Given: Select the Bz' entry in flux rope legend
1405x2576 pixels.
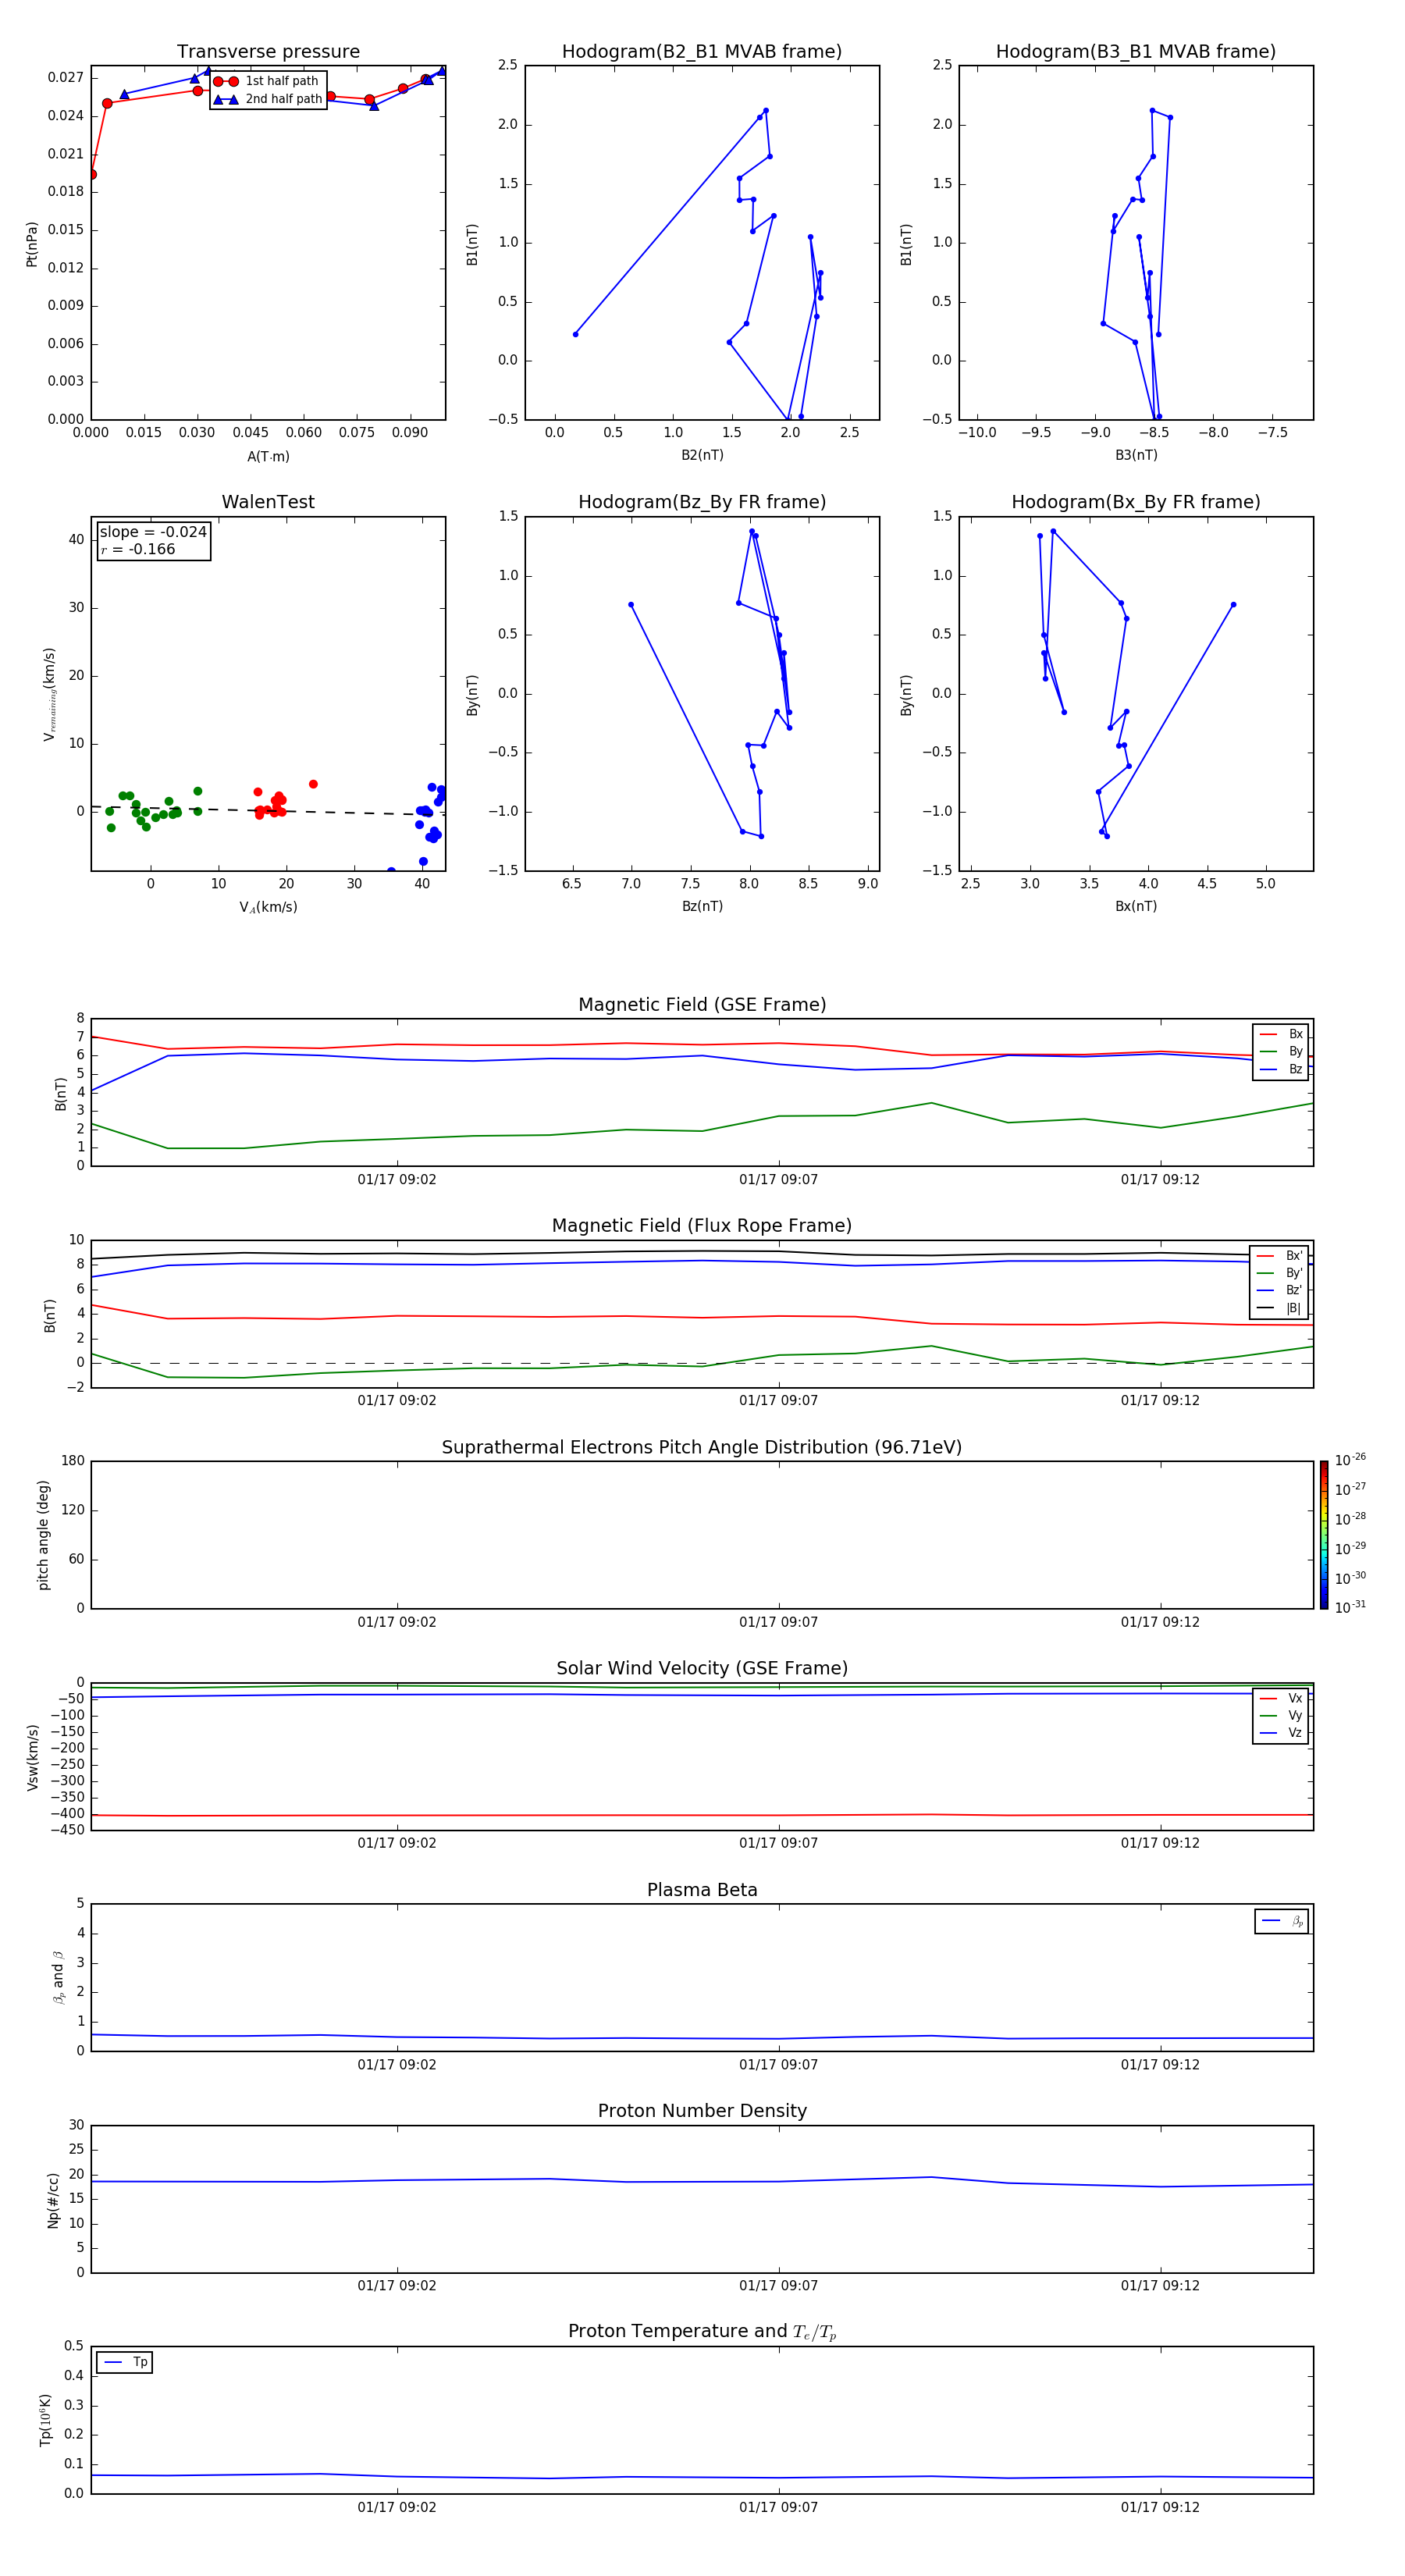Looking at the screenshot, I should tap(1280, 1290).
